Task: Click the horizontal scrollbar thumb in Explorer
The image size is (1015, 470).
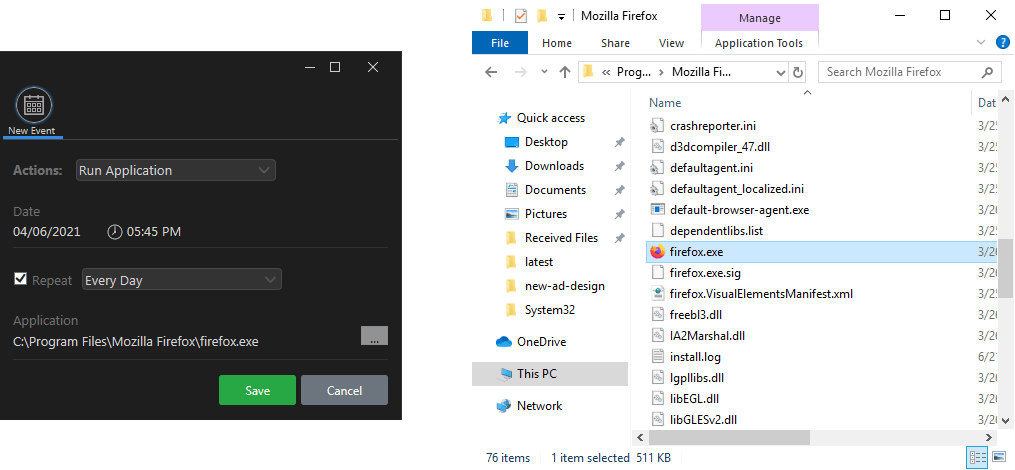Action: [728, 438]
